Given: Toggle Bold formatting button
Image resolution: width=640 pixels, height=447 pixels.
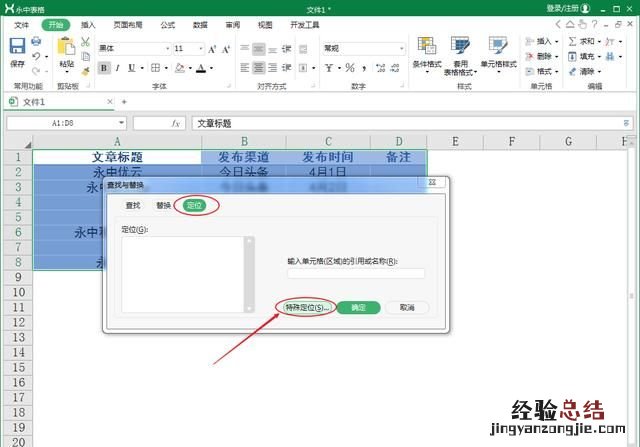Looking at the screenshot, I should pos(104,68).
